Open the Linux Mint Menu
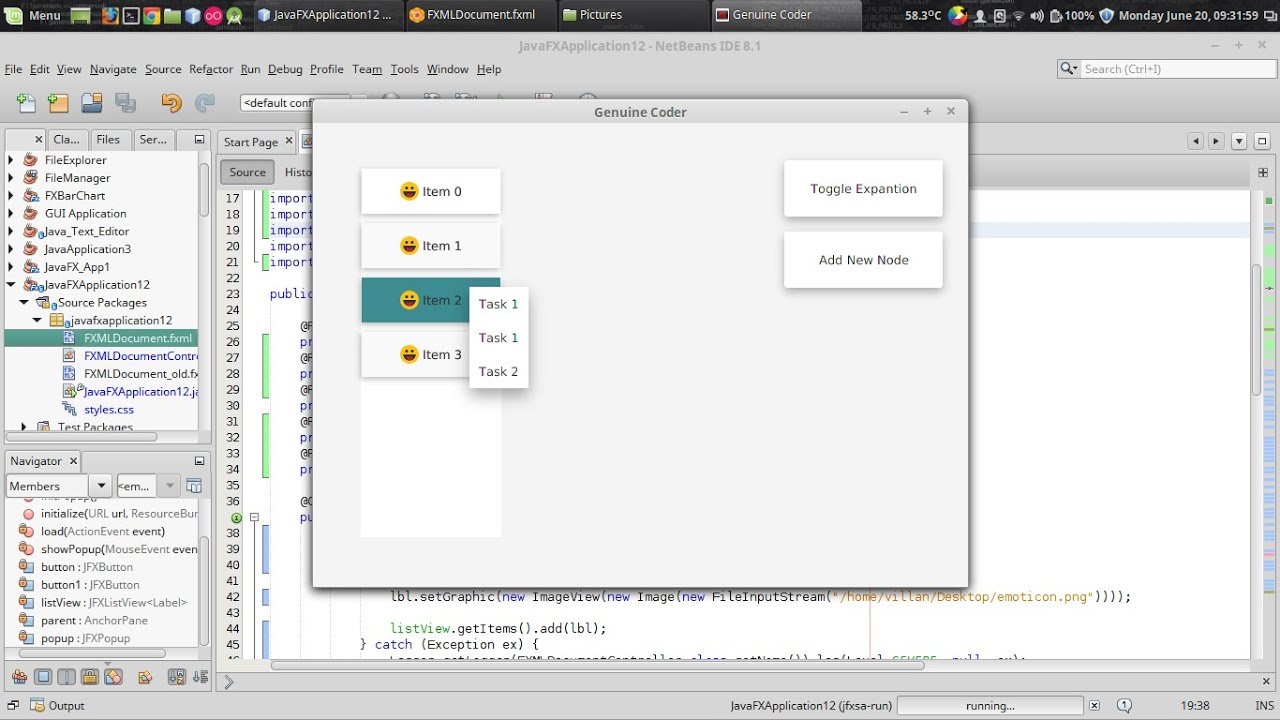1280x720 pixels. click(x=34, y=15)
